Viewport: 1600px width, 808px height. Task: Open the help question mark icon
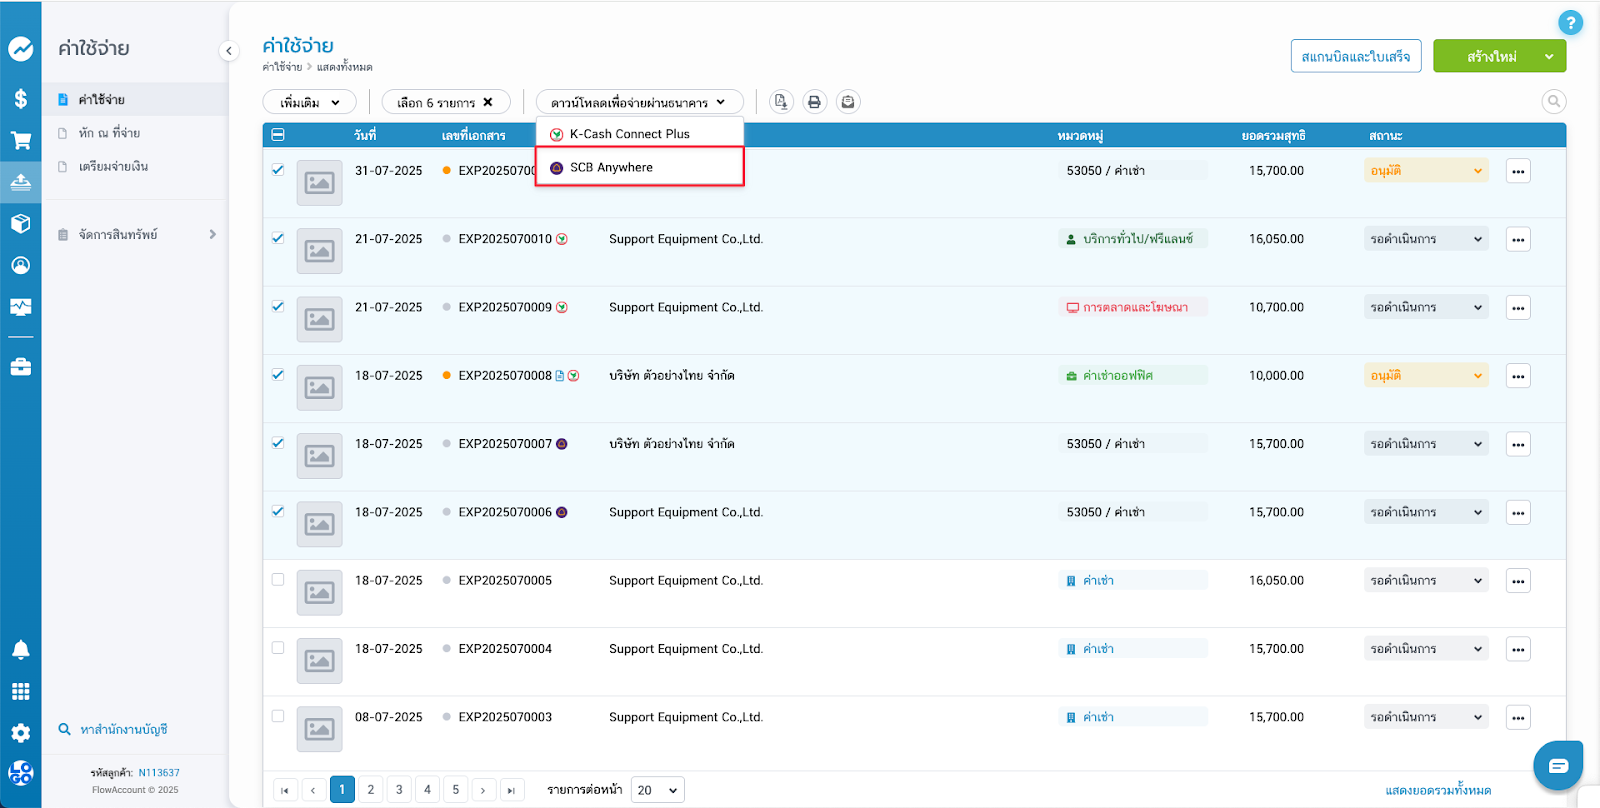click(x=1570, y=23)
